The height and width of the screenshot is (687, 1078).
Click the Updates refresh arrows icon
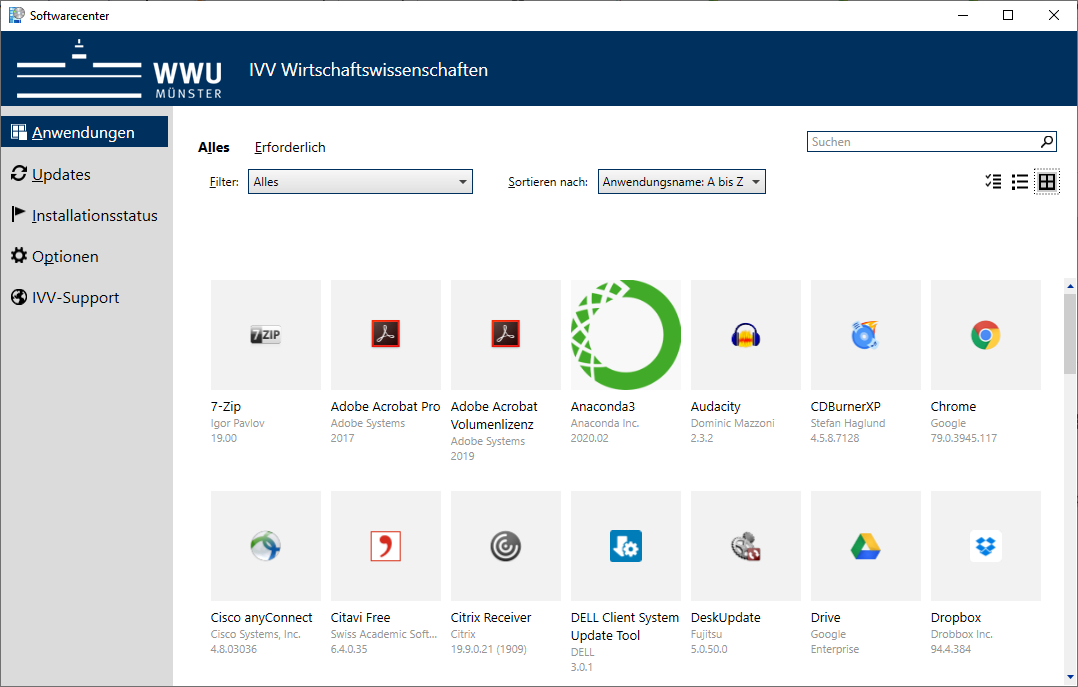[x=19, y=174]
